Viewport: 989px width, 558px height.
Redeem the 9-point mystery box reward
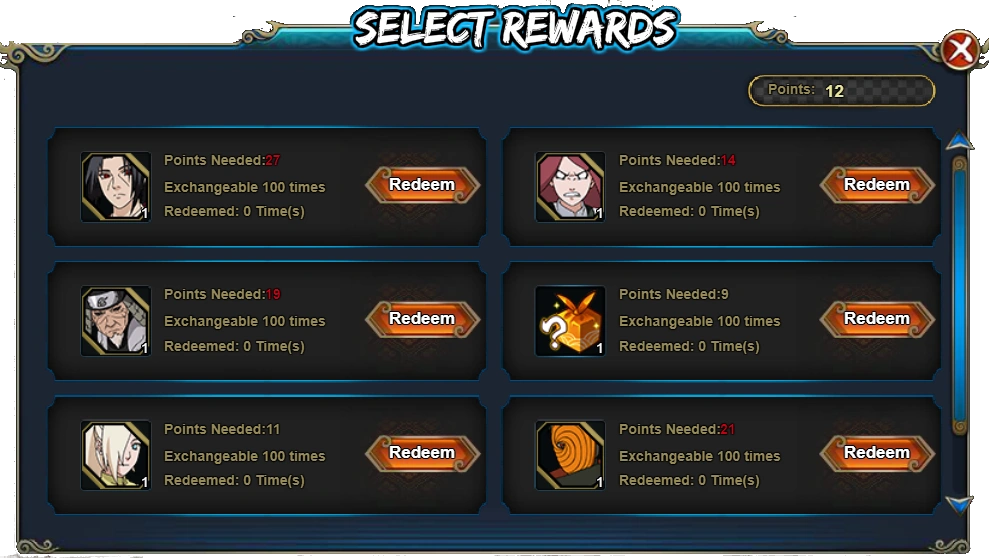coord(877,319)
